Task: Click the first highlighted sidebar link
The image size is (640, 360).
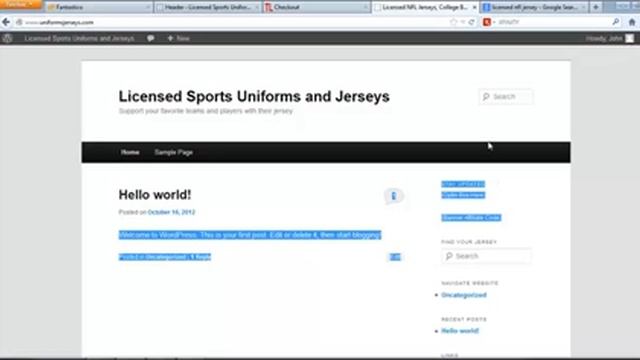Action: (463, 184)
